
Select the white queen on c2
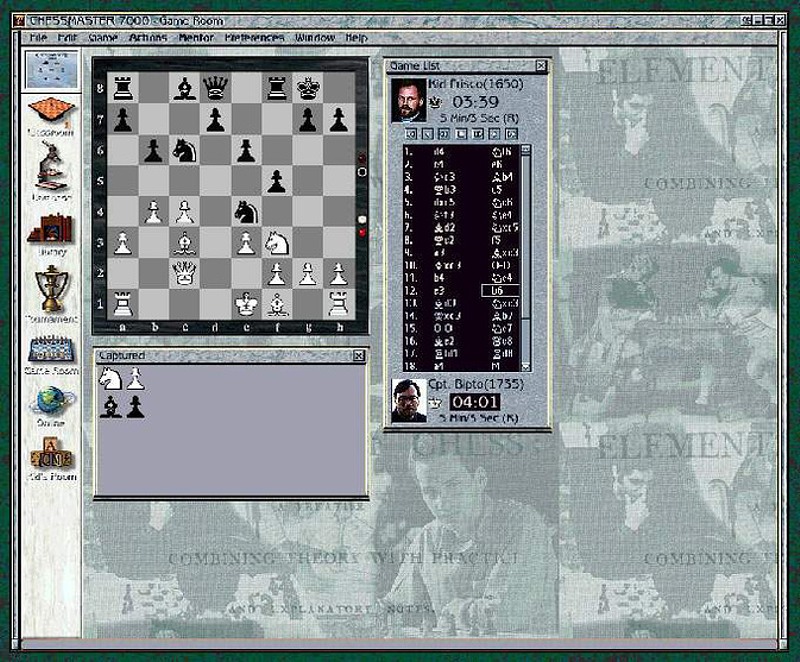point(184,272)
